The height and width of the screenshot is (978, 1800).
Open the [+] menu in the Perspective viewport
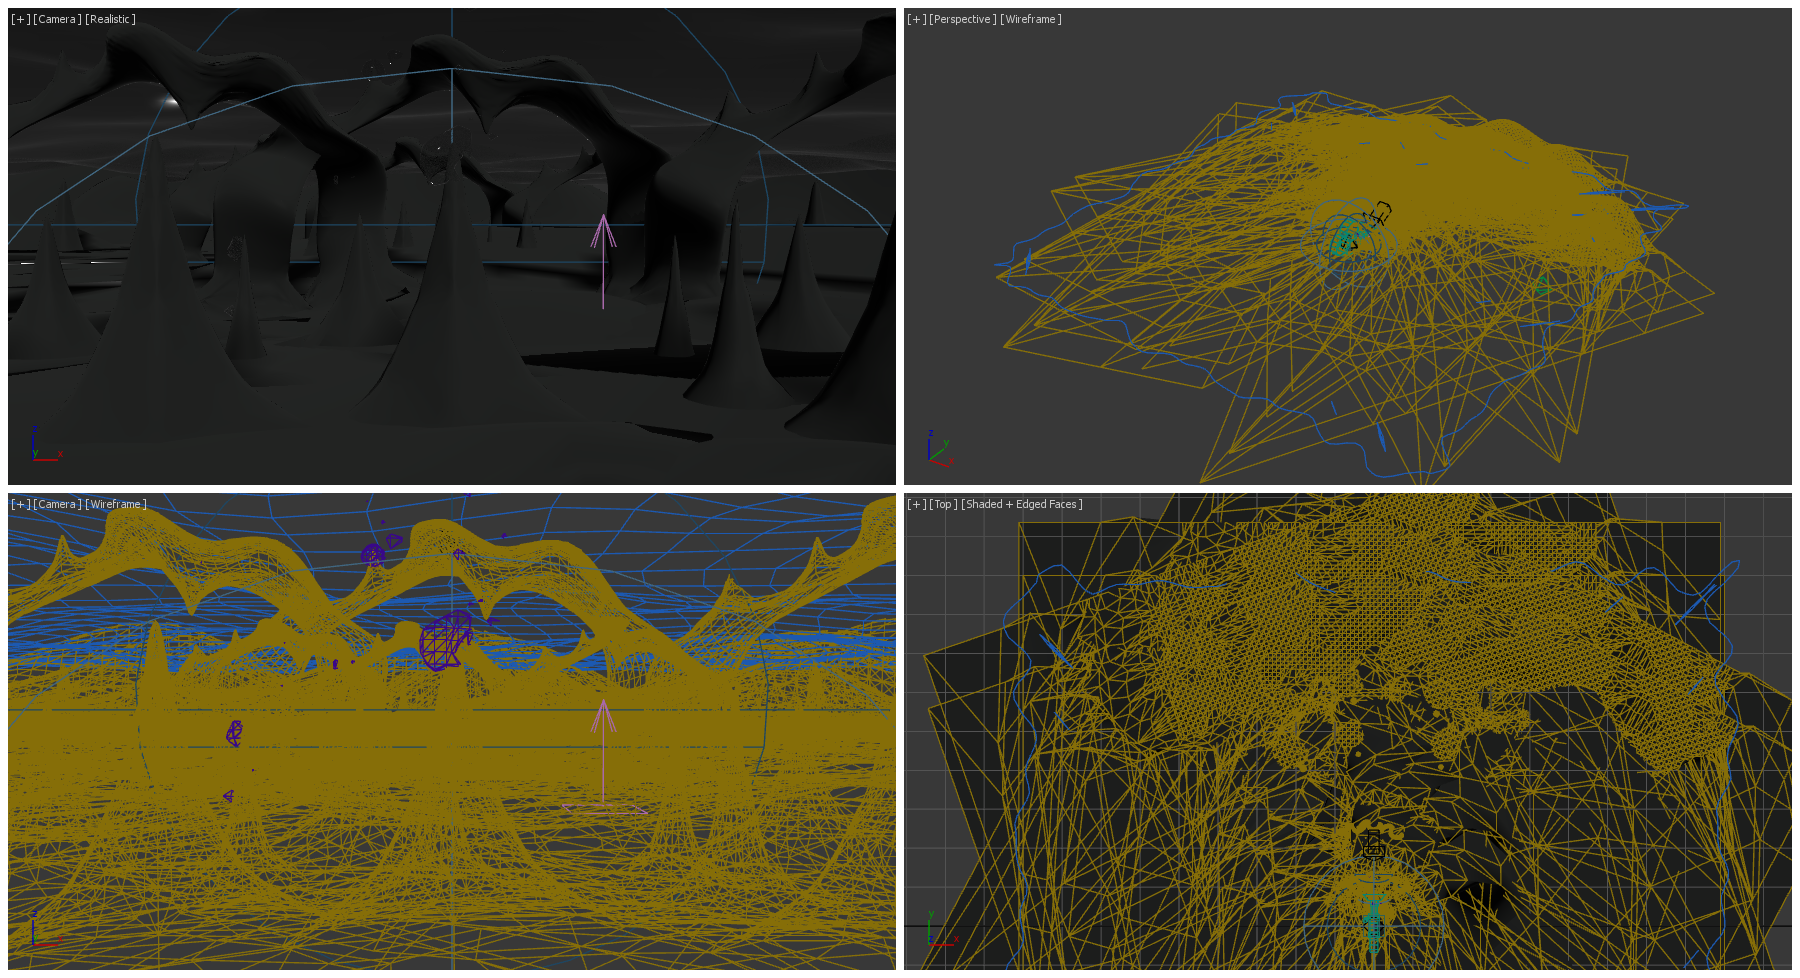click(x=916, y=19)
